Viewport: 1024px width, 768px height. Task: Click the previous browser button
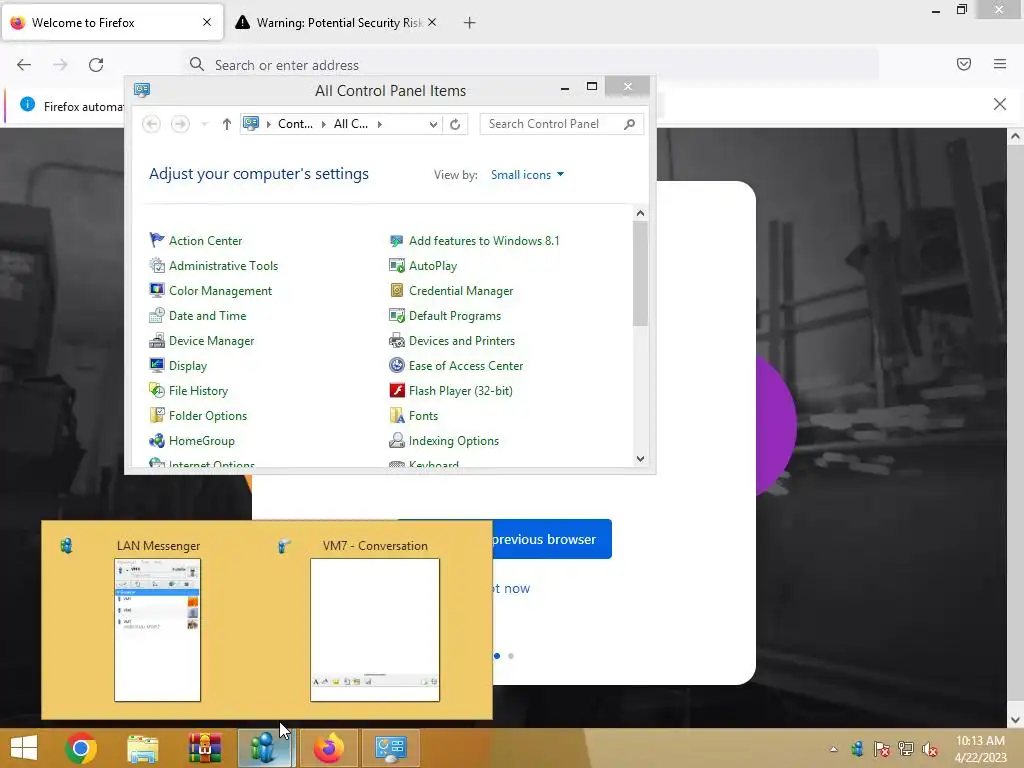pos(552,539)
